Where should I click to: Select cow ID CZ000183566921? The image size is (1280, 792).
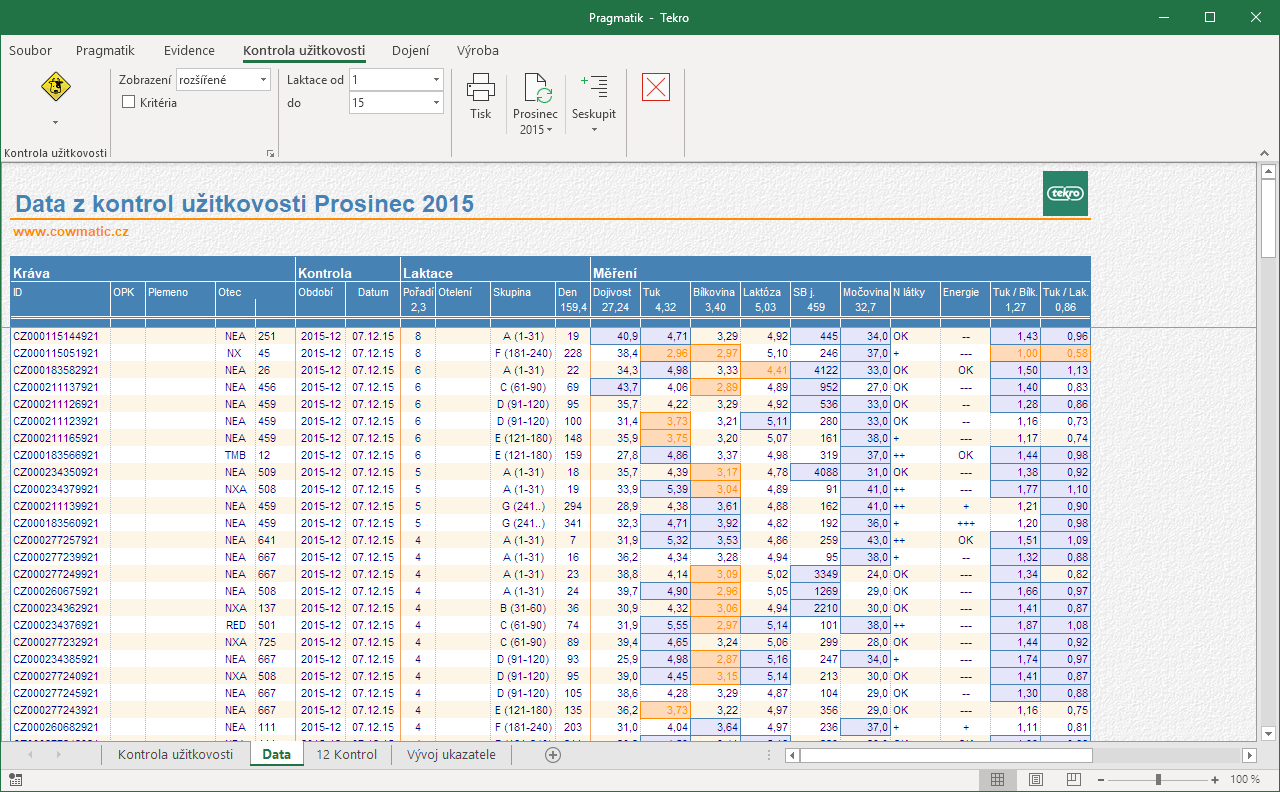pos(56,455)
